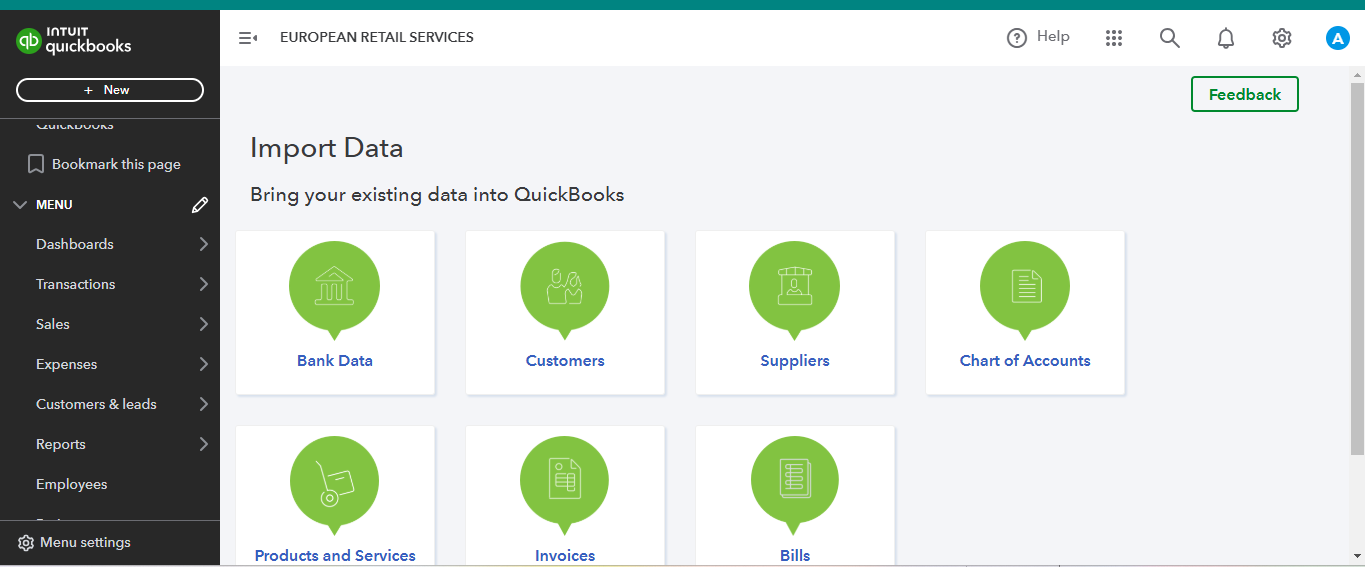Viewport: 1365px width, 567px height.
Task: Open the notifications bell icon
Action: tap(1225, 38)
